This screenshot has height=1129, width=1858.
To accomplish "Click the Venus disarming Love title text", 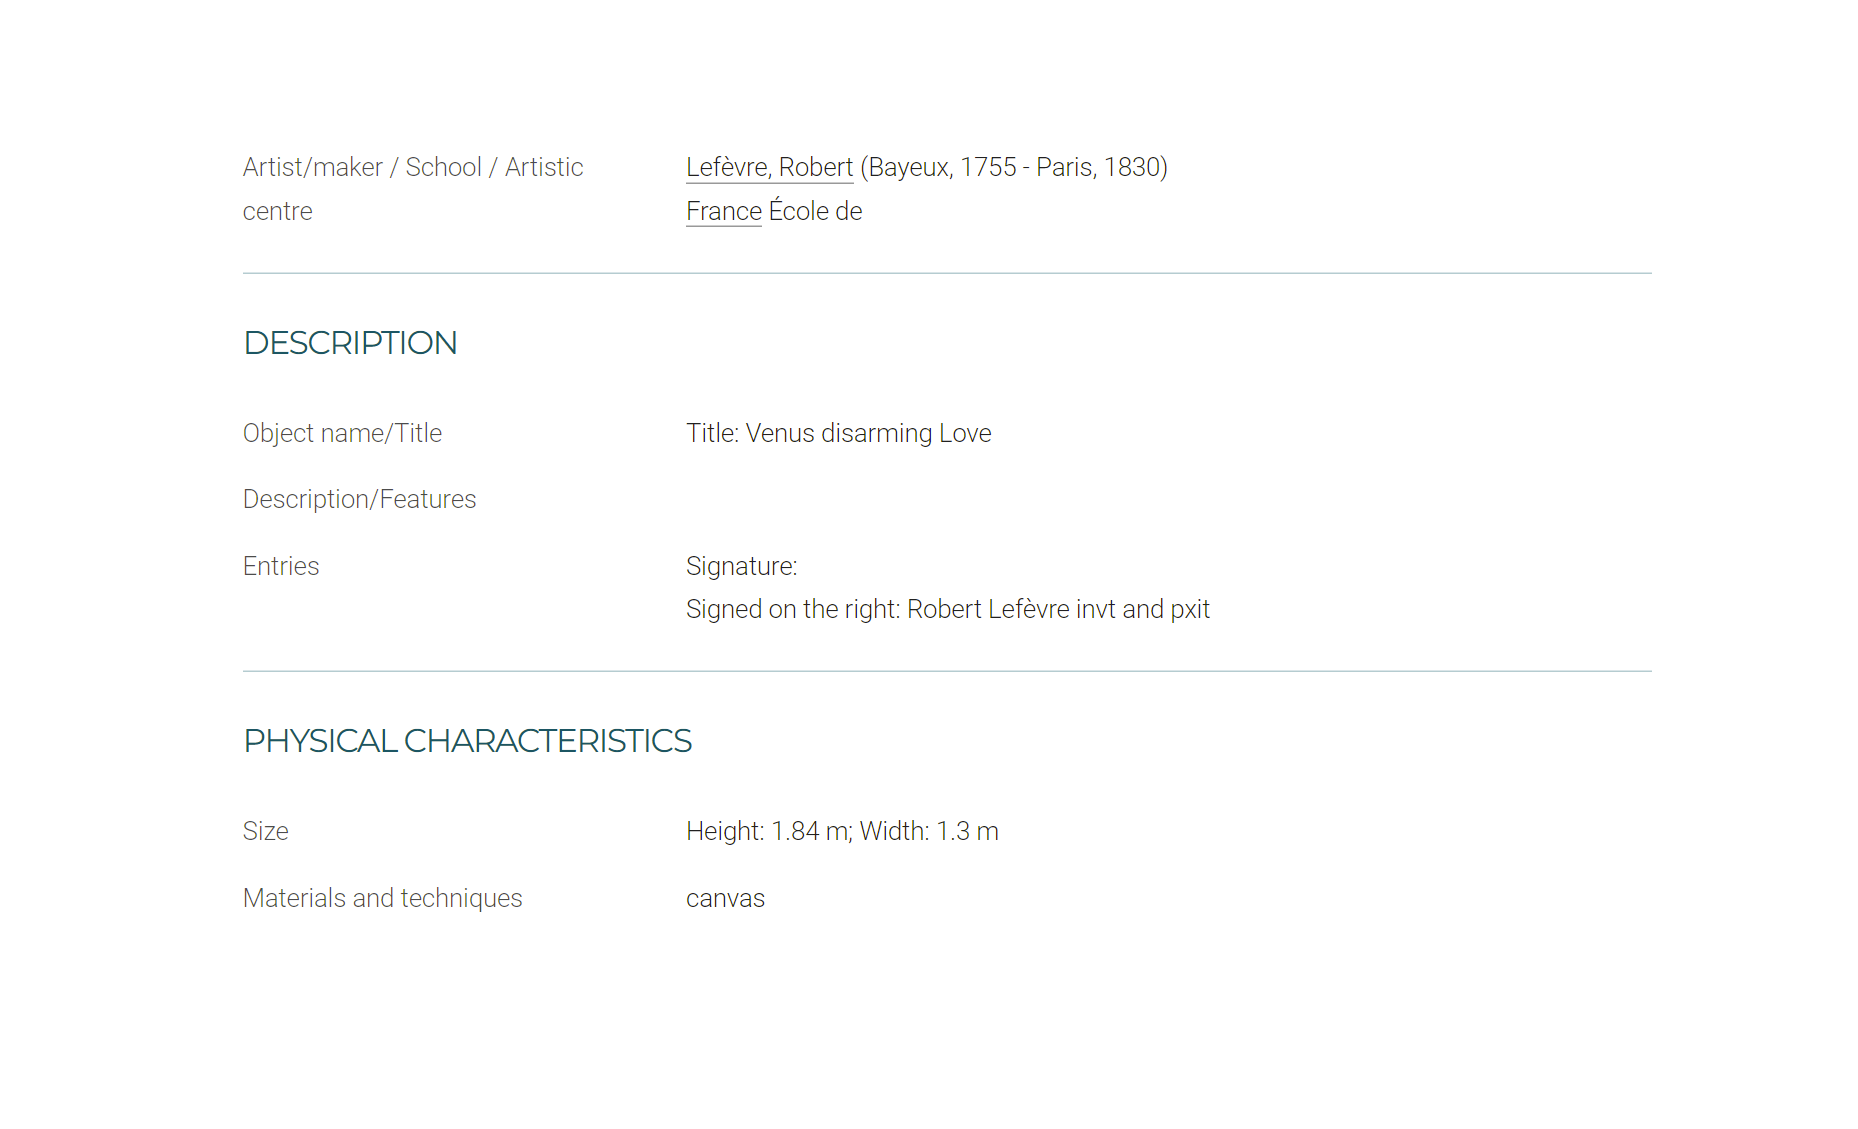I will (x=868, y=433).
